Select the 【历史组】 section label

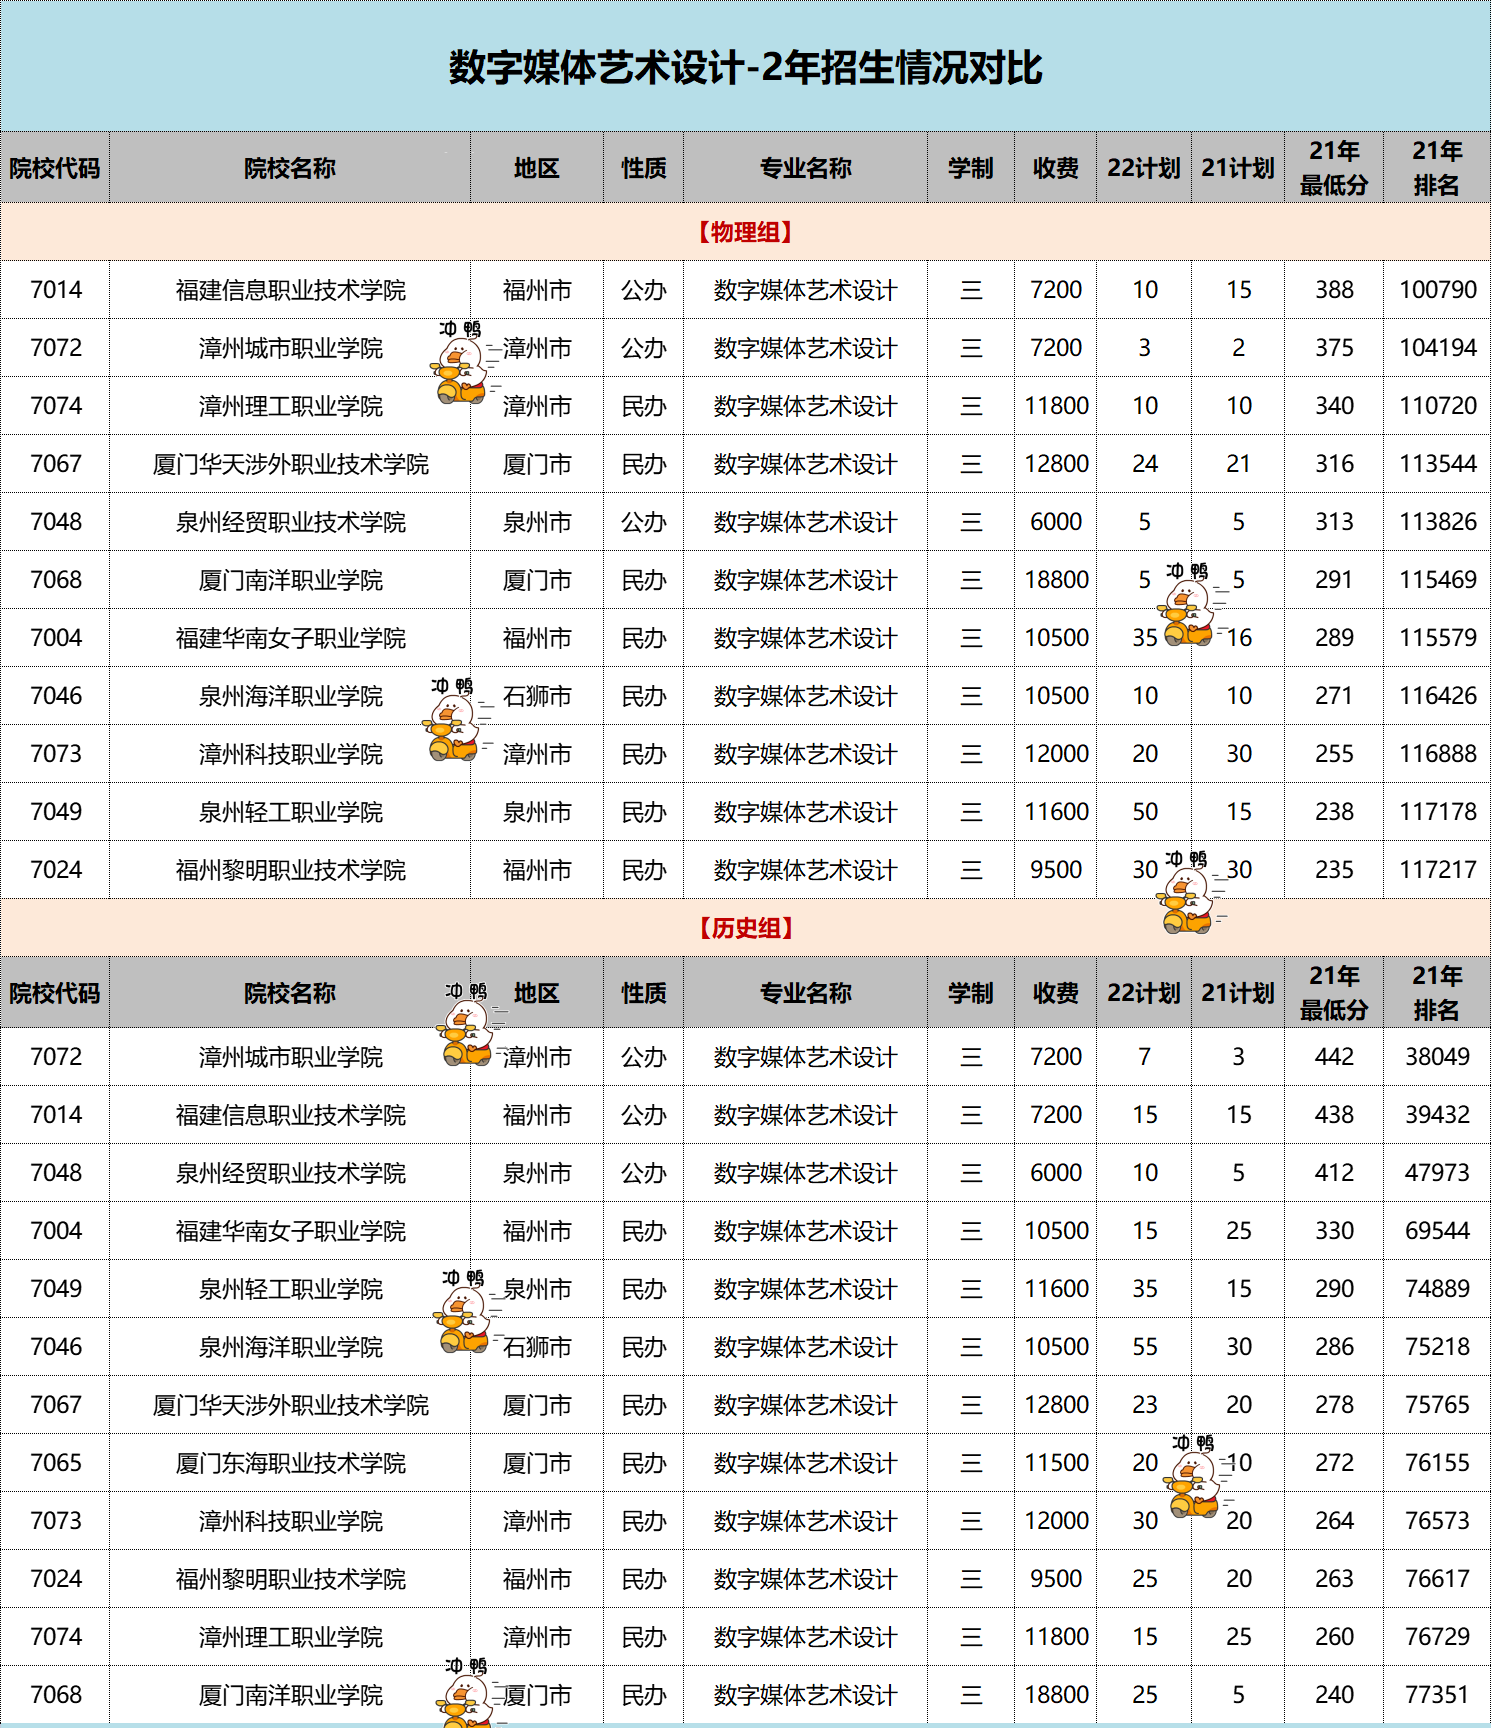745,928
